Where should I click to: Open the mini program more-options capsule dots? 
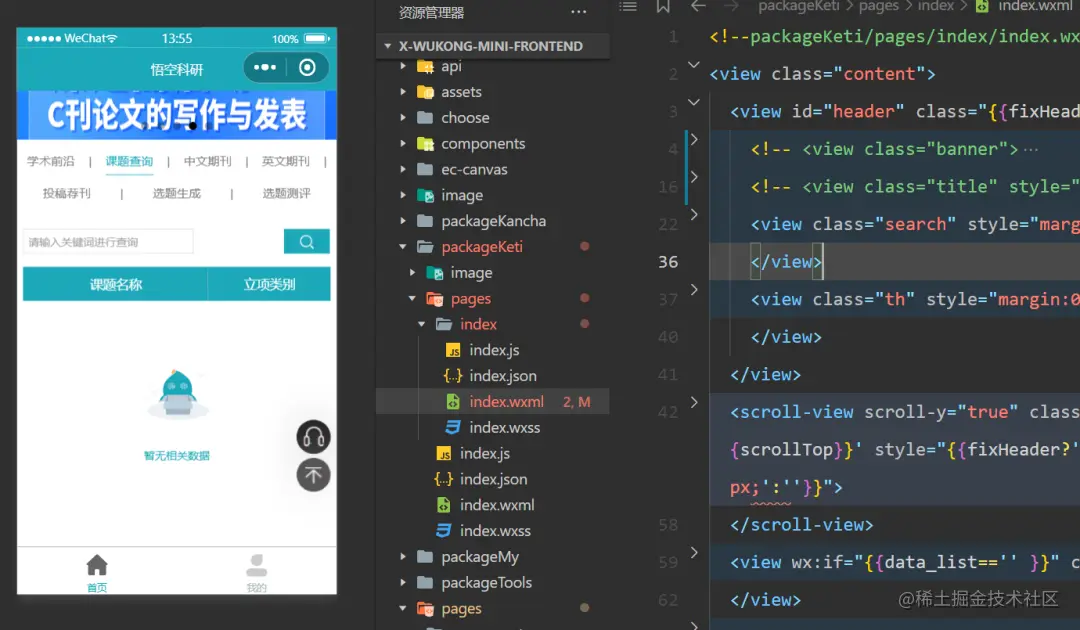pos(265,67)
